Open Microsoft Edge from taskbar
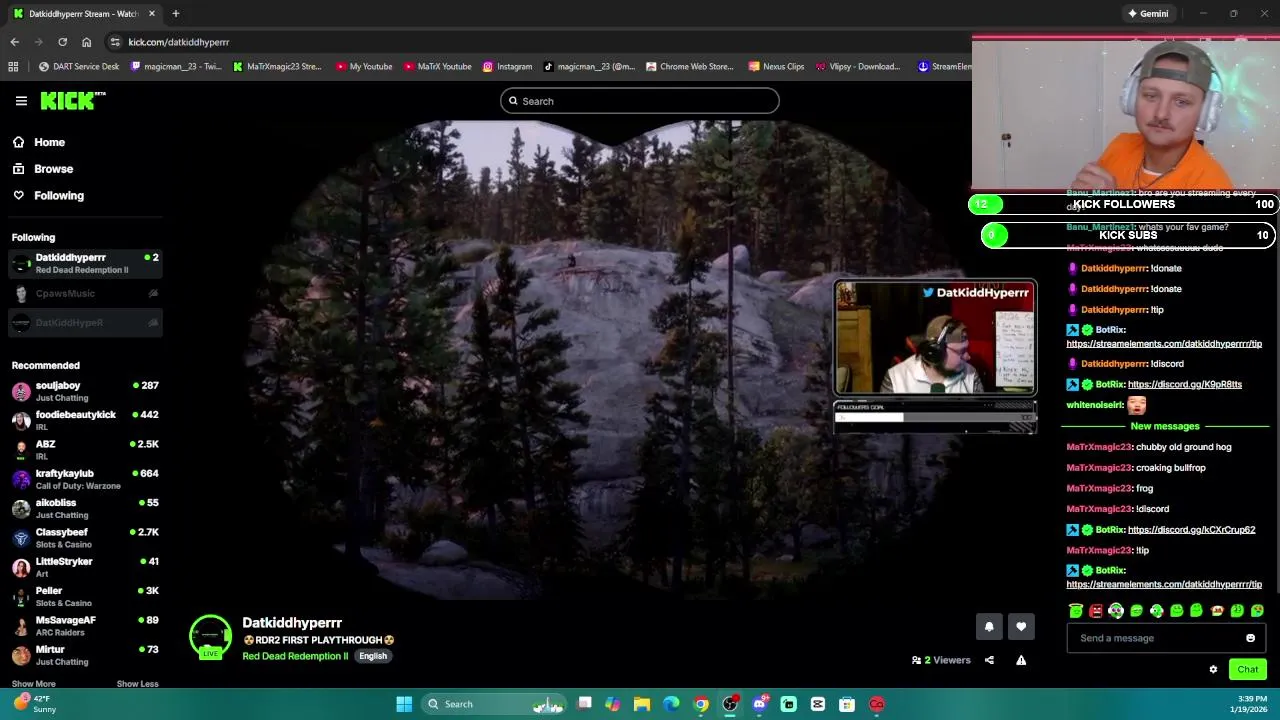Viewport: 1280px width, 720px height. coord(671,704)
